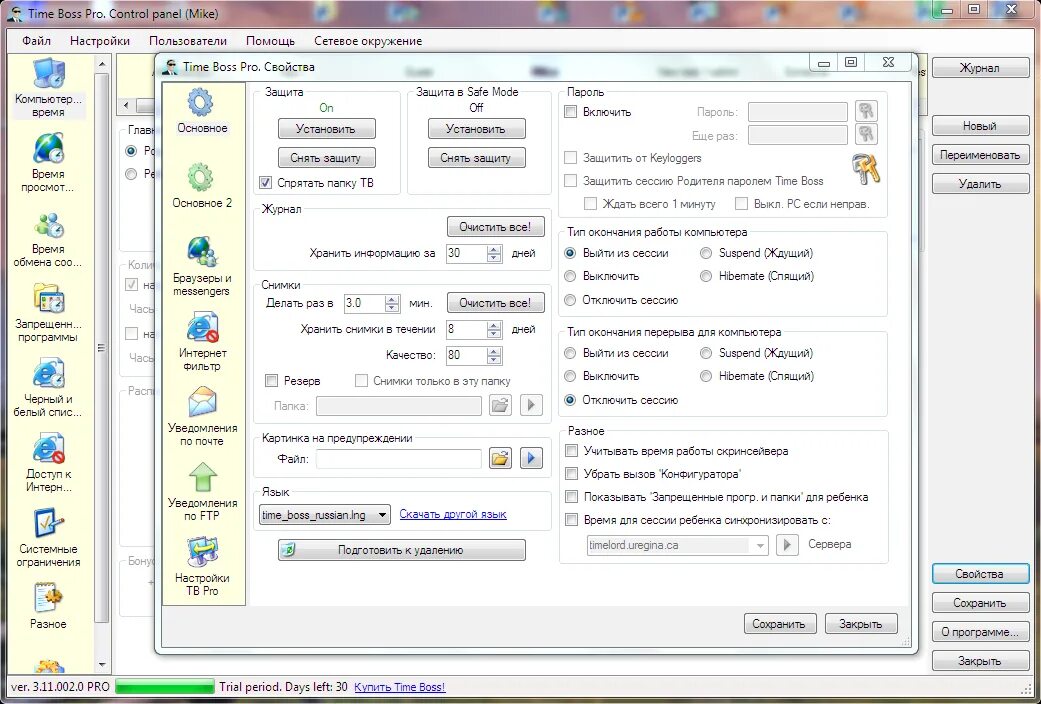The height and width of the screenshot is (704, 1041).
Task: Click warning picture Файл input field
Action: click(399, 458)
